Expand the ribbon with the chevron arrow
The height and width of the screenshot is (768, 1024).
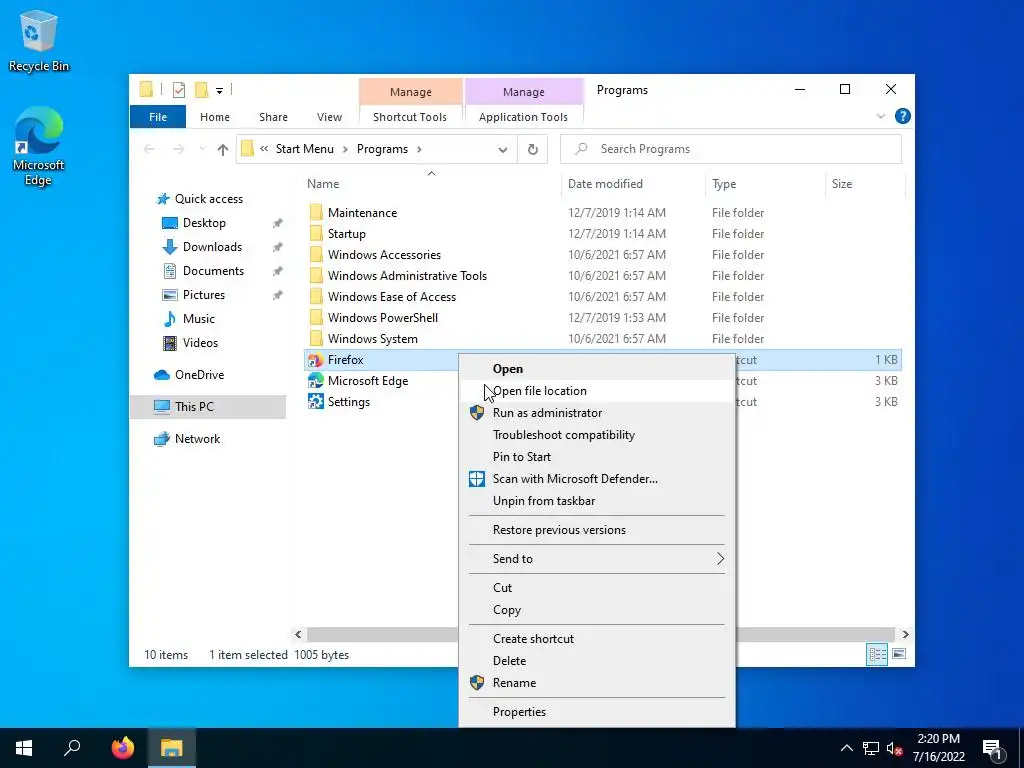[x=880, y=116]
